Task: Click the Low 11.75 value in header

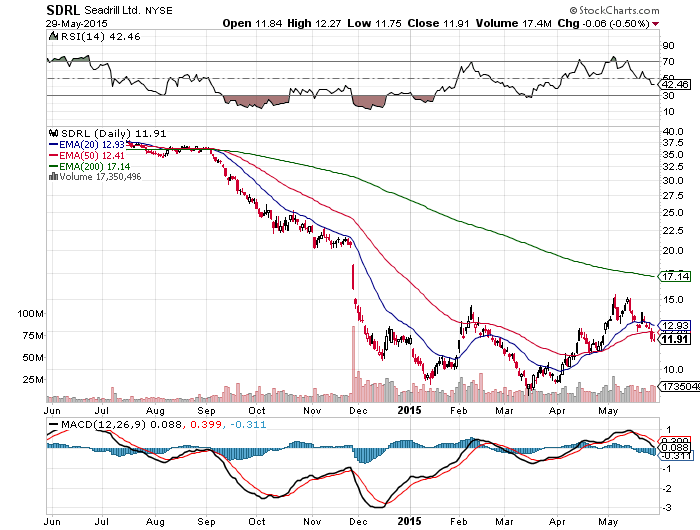Action: click(374, 23)
